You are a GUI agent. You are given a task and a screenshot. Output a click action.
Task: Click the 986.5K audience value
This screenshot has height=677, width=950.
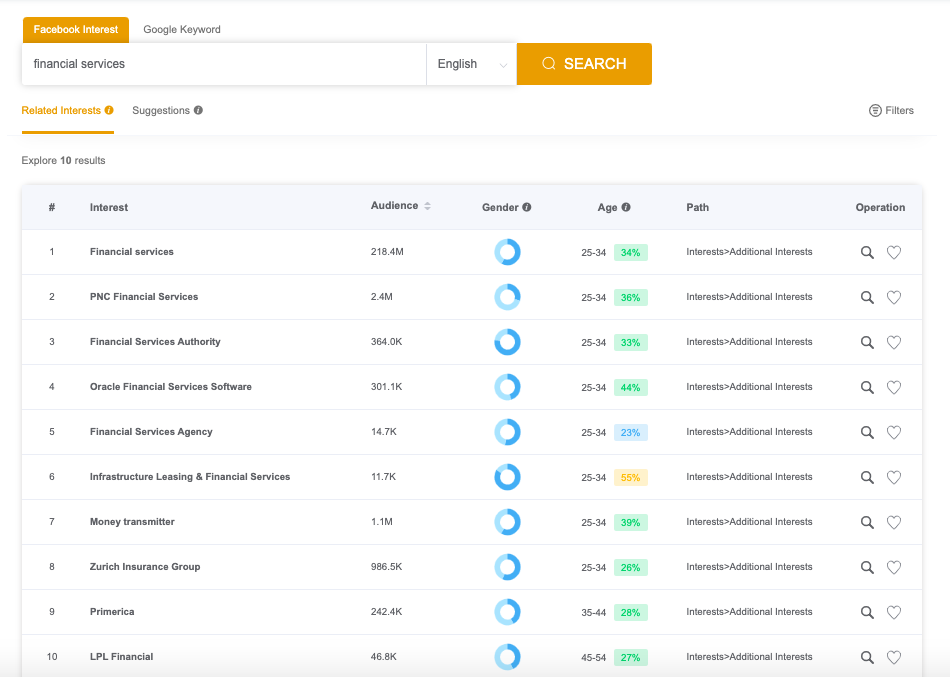pos(387,567)
